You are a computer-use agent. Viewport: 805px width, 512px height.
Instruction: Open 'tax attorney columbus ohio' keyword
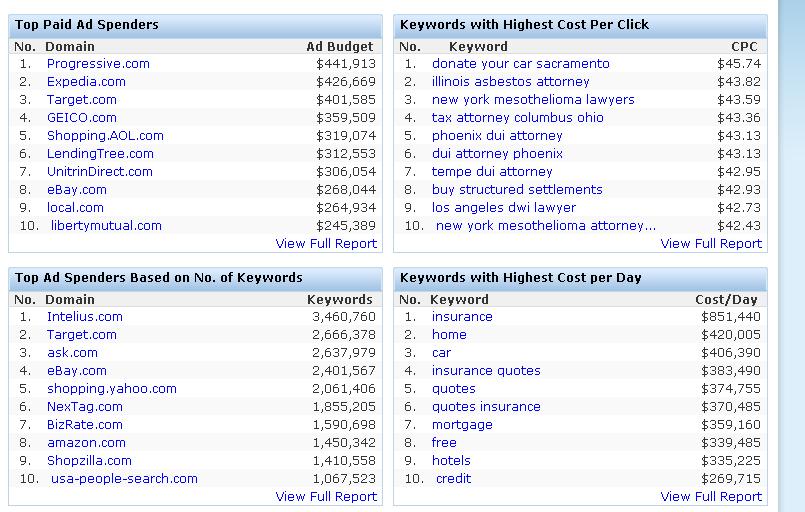[518, 118]
